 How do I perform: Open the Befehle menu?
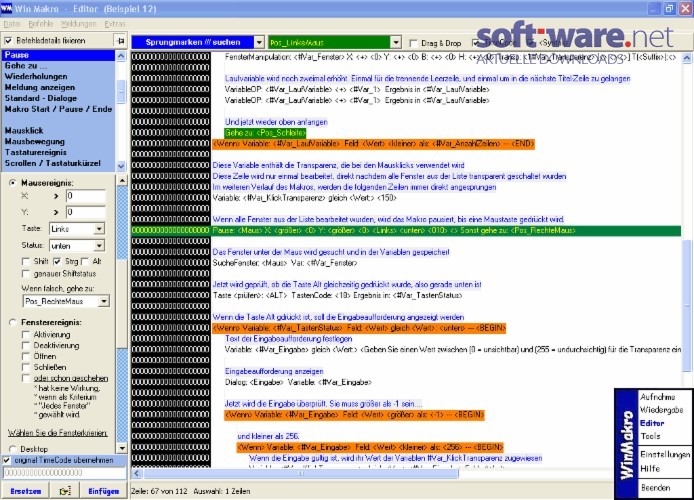click(40, 24)
